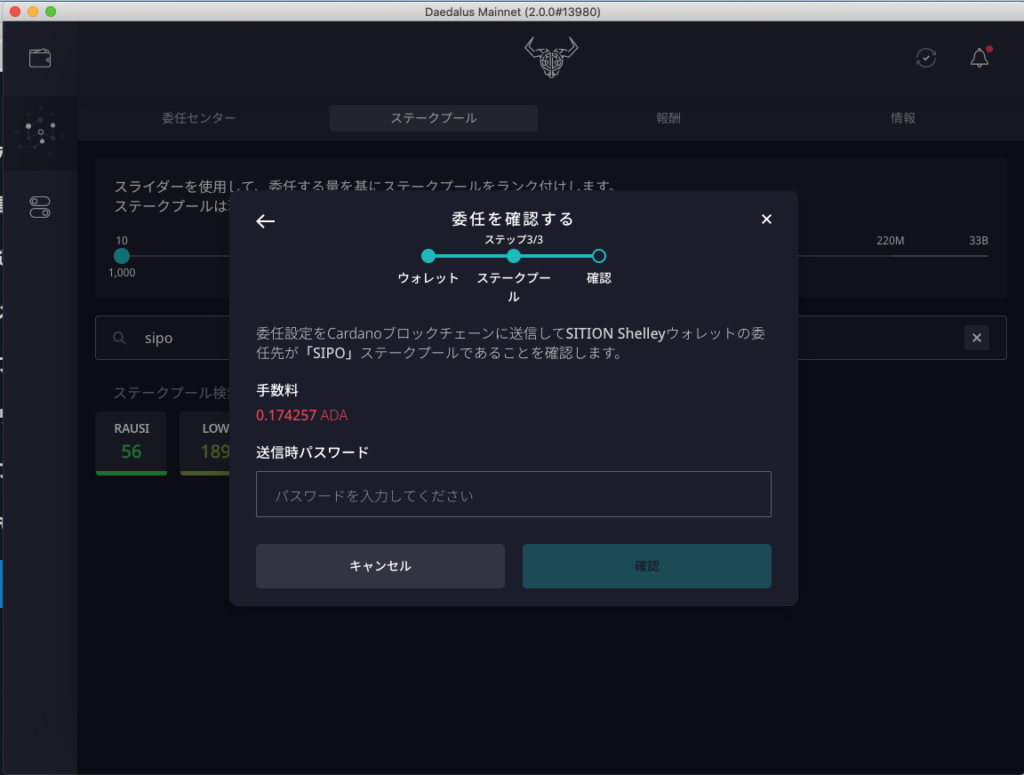
Task: Click the Daedalus bull logo
Action: [551, 58]
